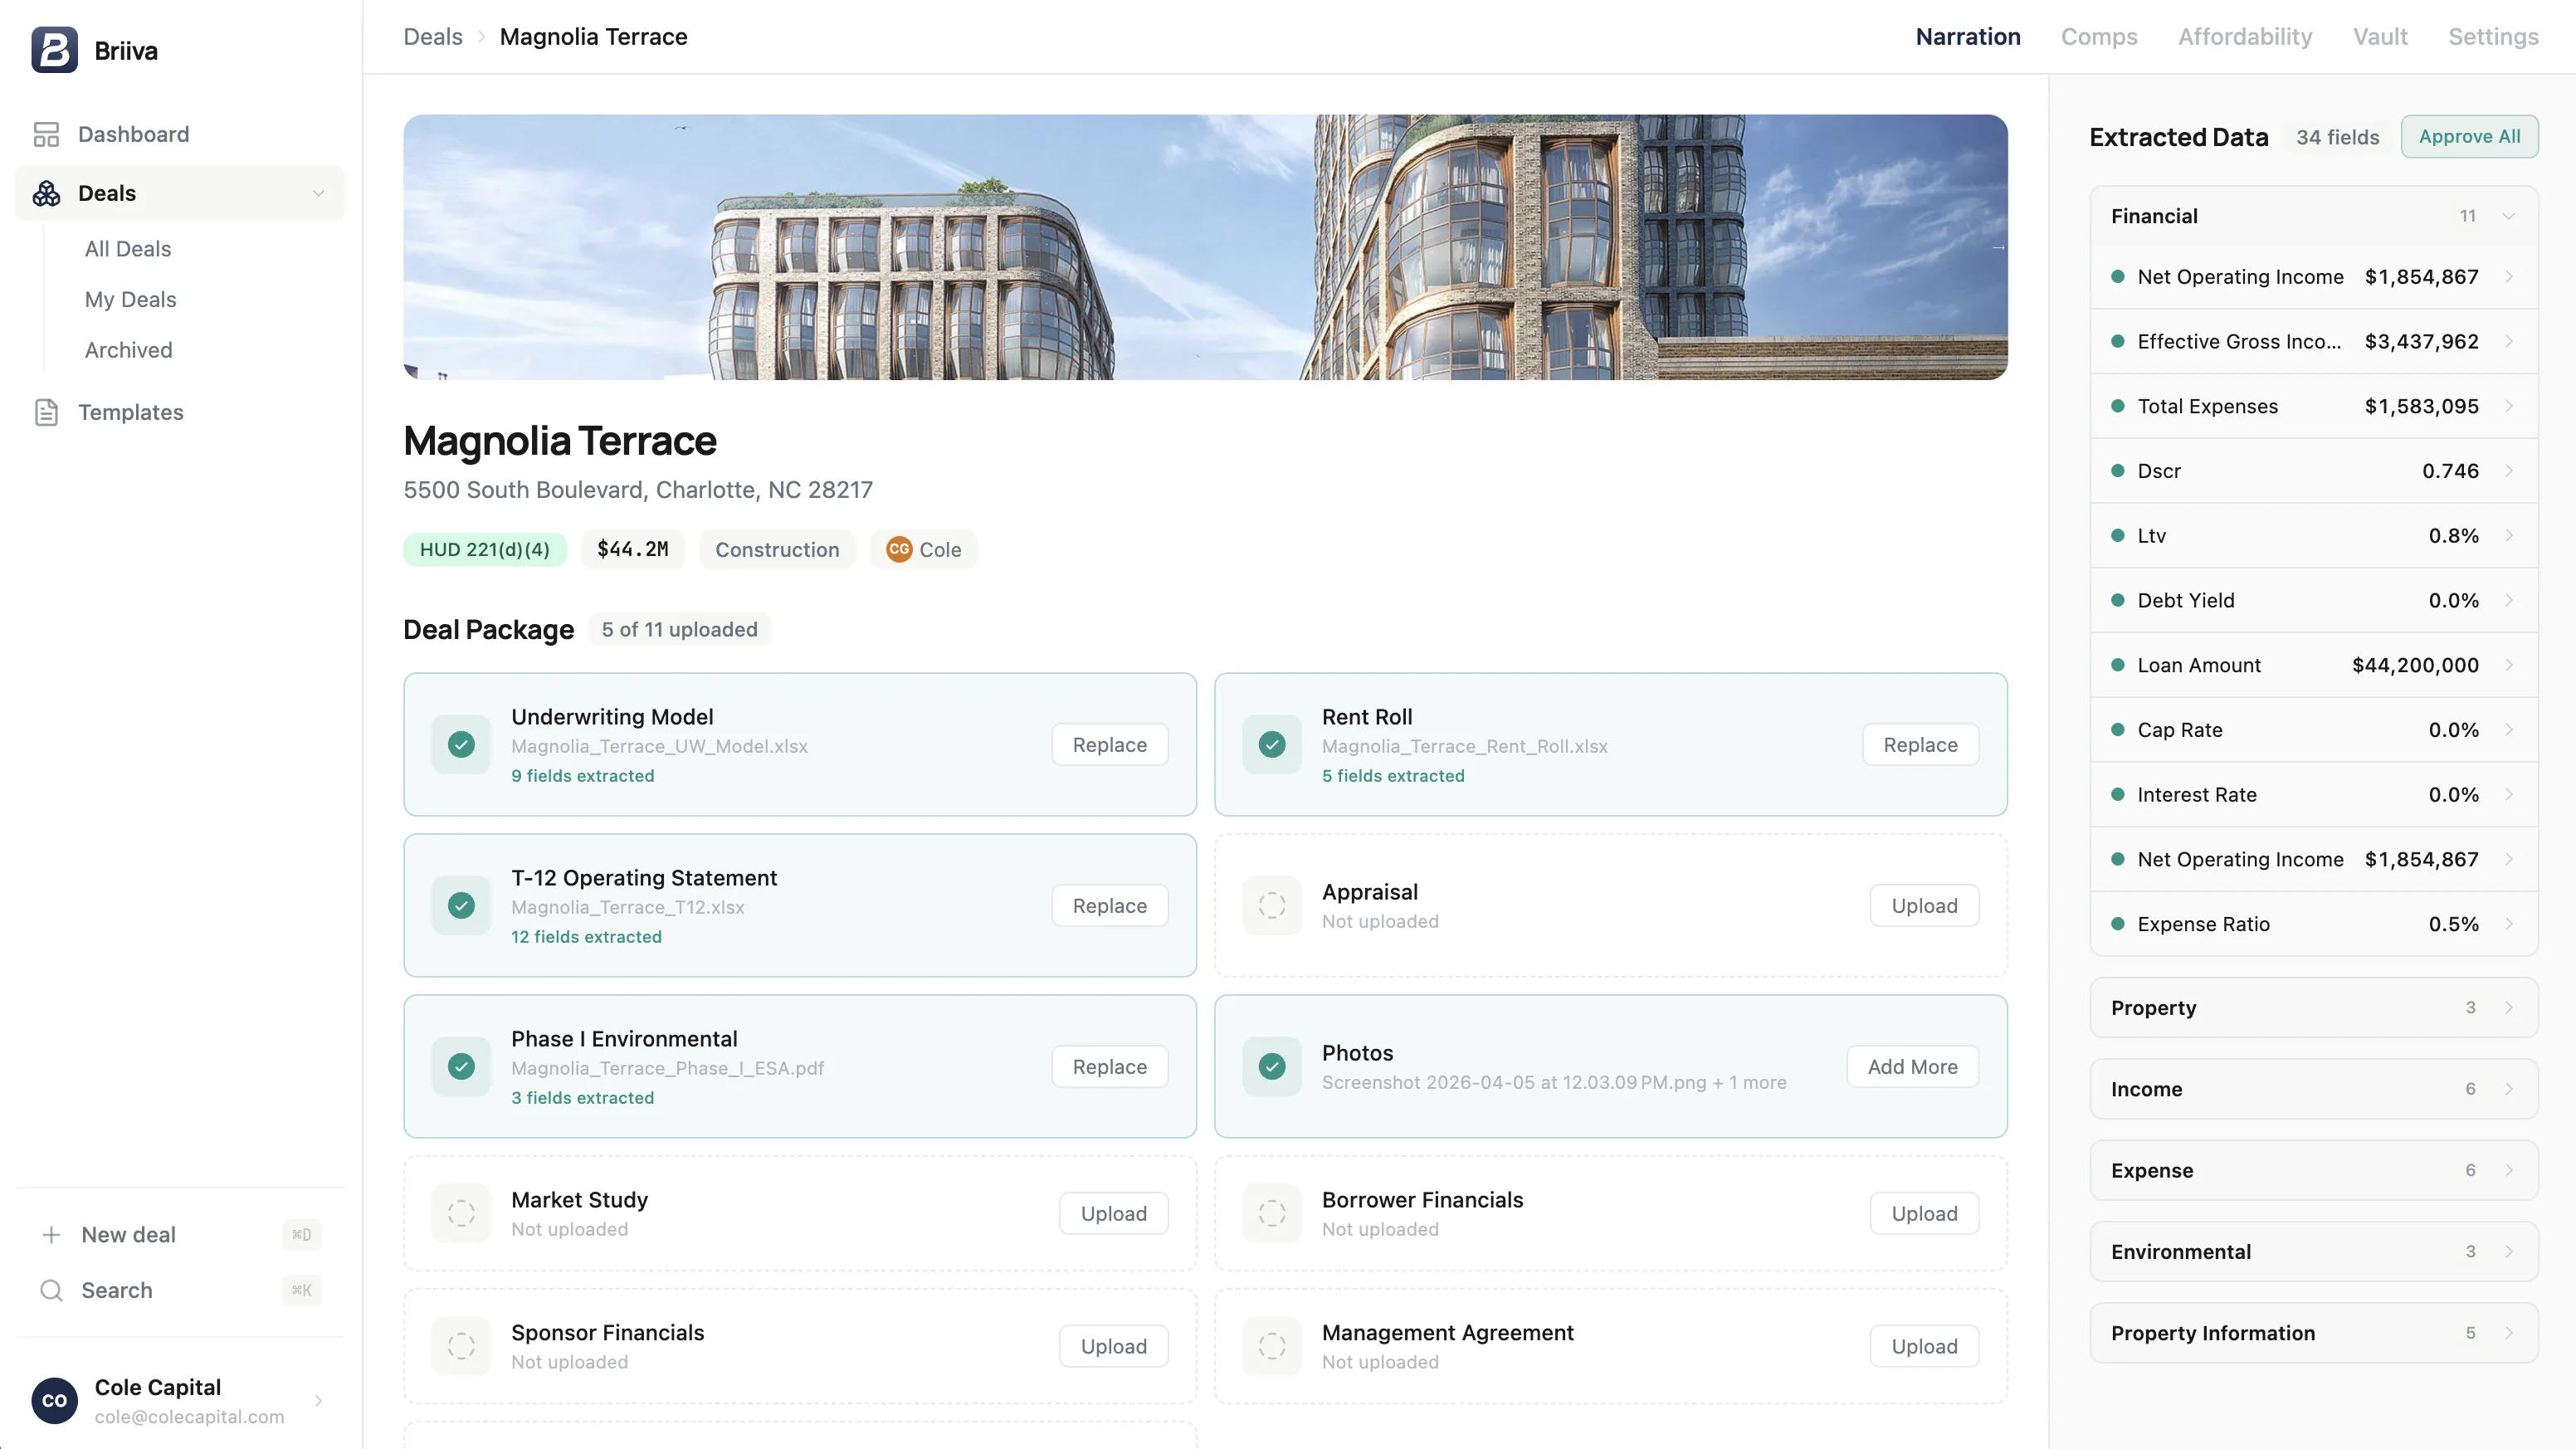Click the Market Study empty status circle

[461, 1213]
